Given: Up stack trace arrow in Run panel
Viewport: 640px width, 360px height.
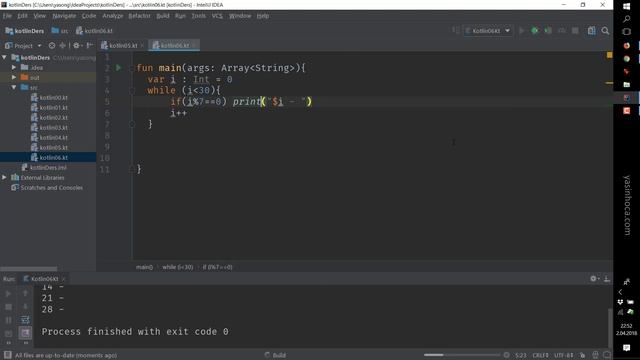Looking at the screenshot, I should (25, 293).
